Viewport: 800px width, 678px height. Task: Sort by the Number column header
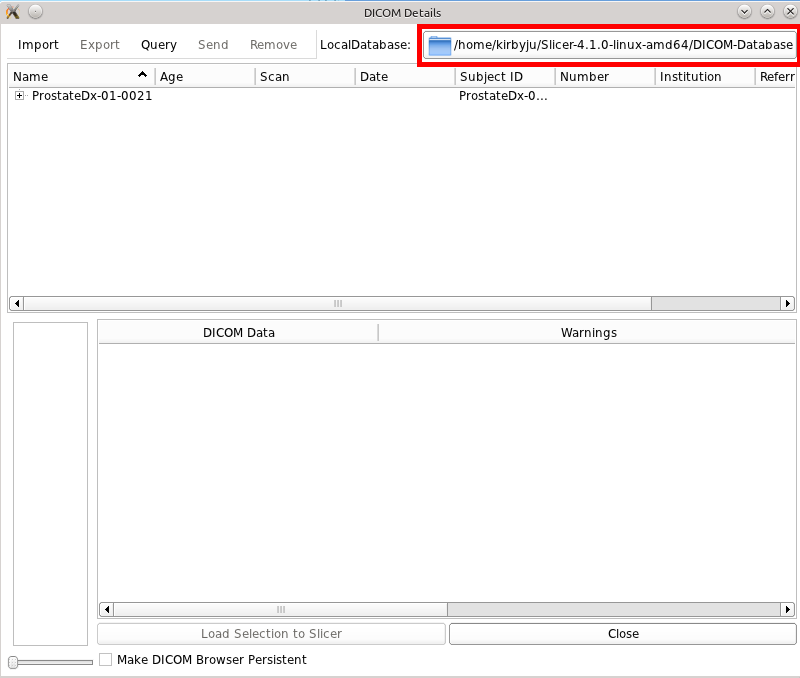click(x=605, y=77)
